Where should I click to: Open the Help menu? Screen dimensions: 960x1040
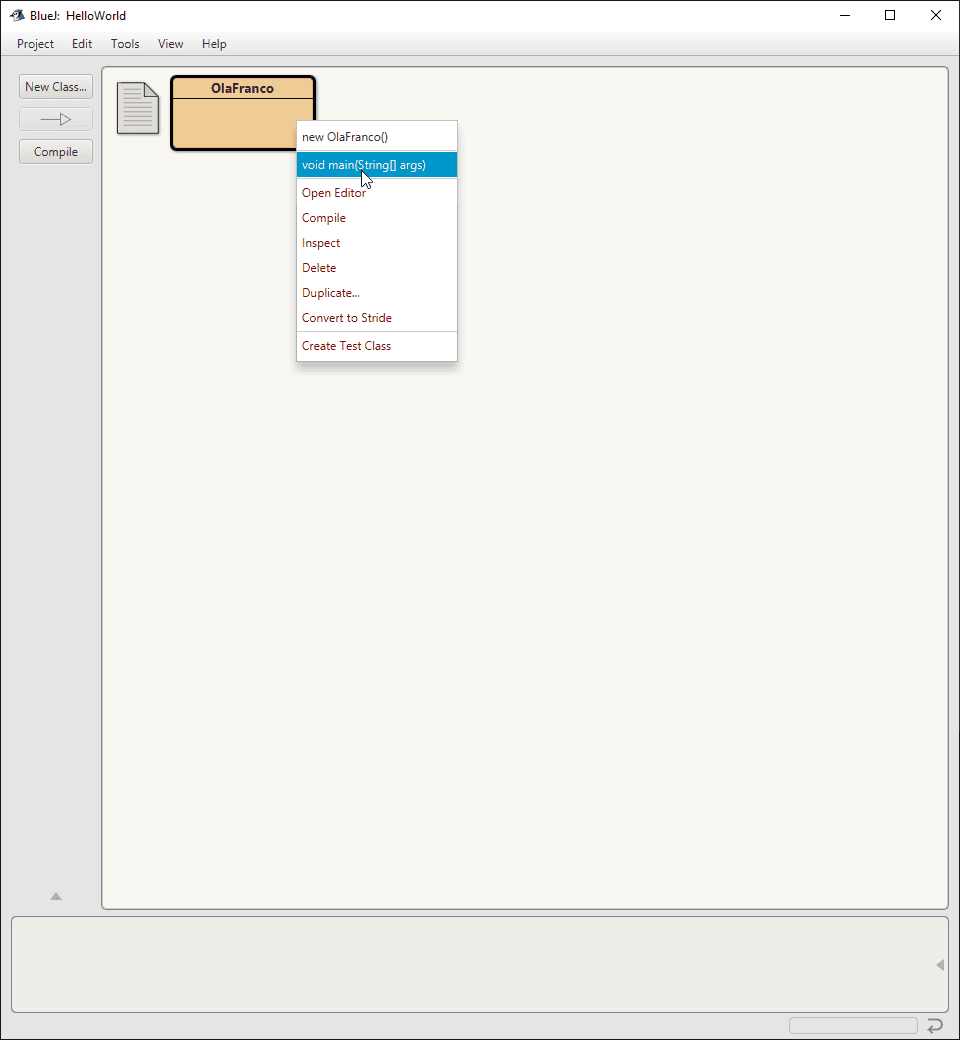tap(214, 44)
